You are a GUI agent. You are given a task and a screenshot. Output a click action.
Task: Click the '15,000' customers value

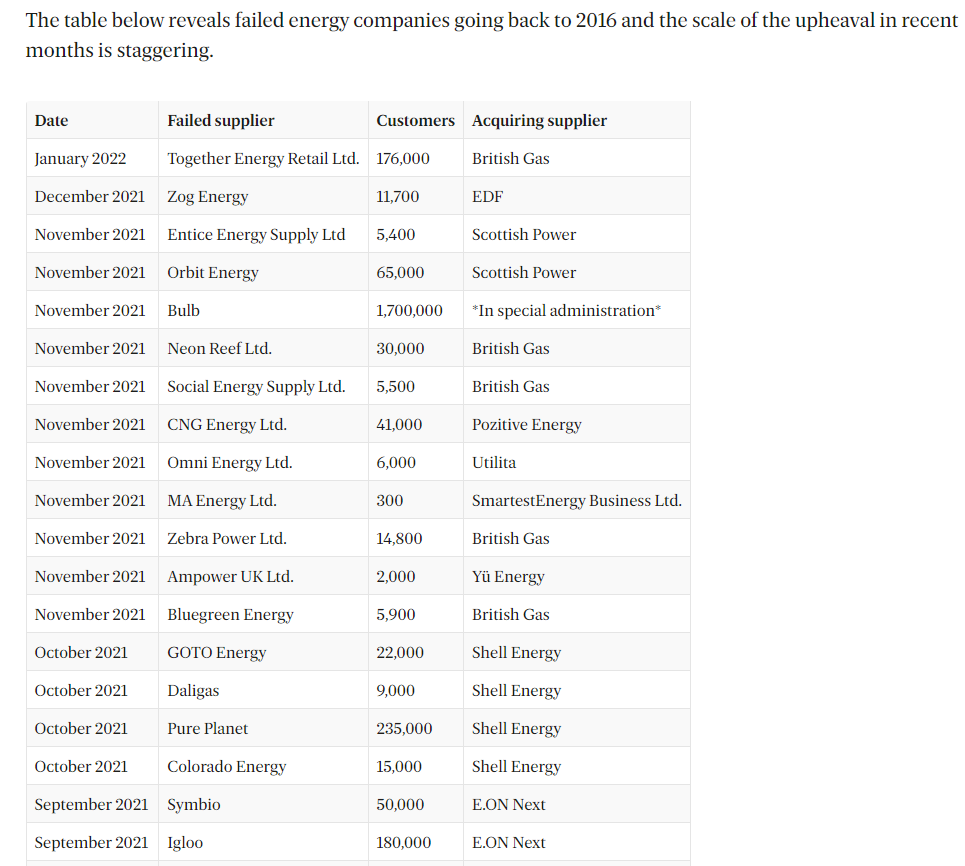tap(399, 767)
